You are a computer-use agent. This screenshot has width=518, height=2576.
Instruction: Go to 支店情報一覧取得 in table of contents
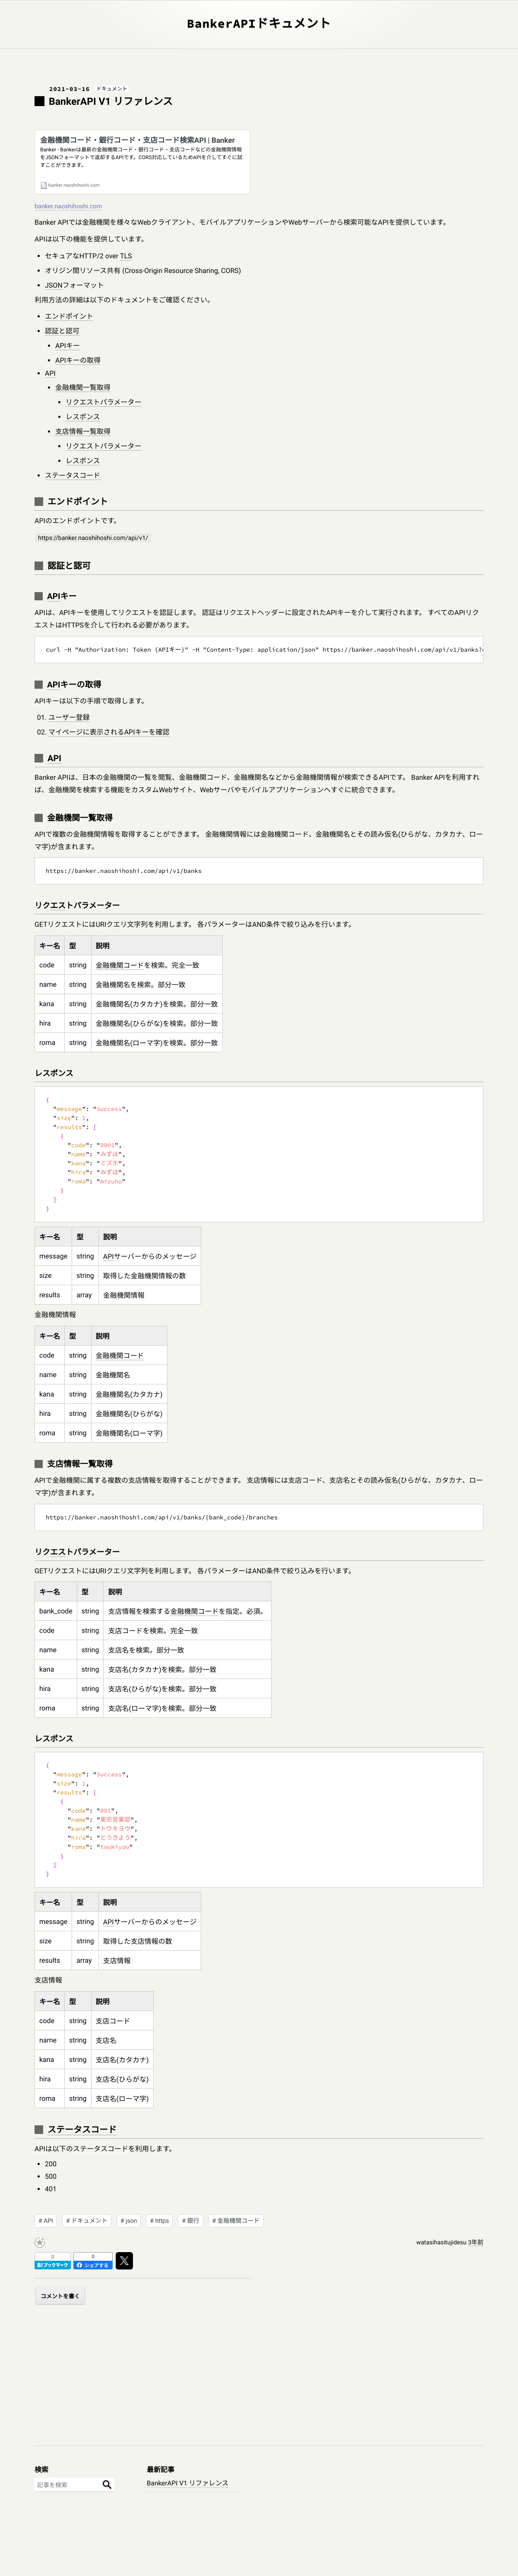coord(83,431)
